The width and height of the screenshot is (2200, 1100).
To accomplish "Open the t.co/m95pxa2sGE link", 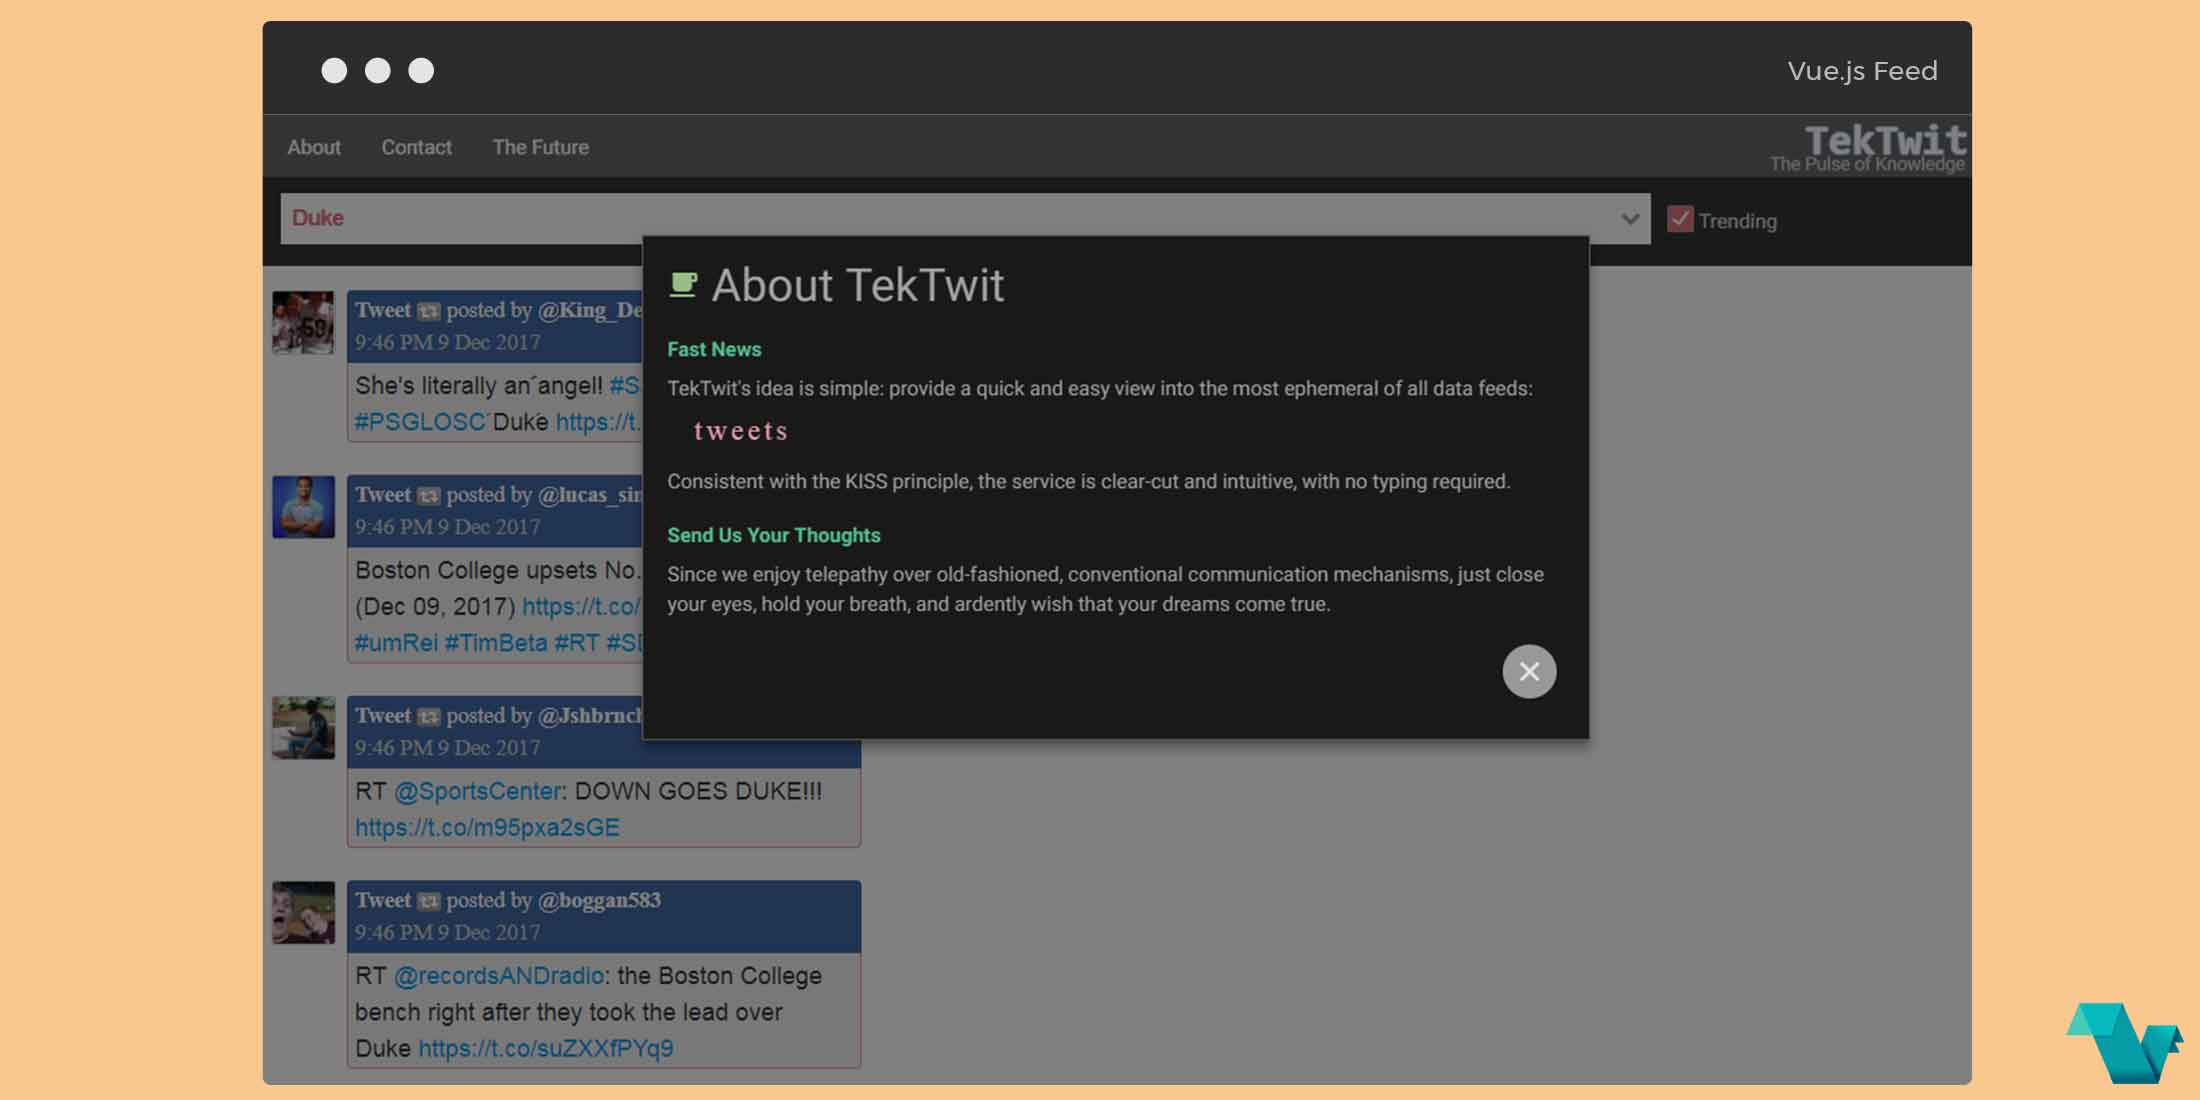I will point(487,828).
